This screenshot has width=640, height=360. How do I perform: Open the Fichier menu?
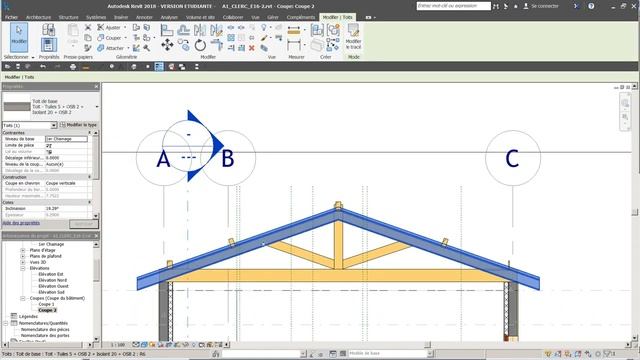click(11, 17)
